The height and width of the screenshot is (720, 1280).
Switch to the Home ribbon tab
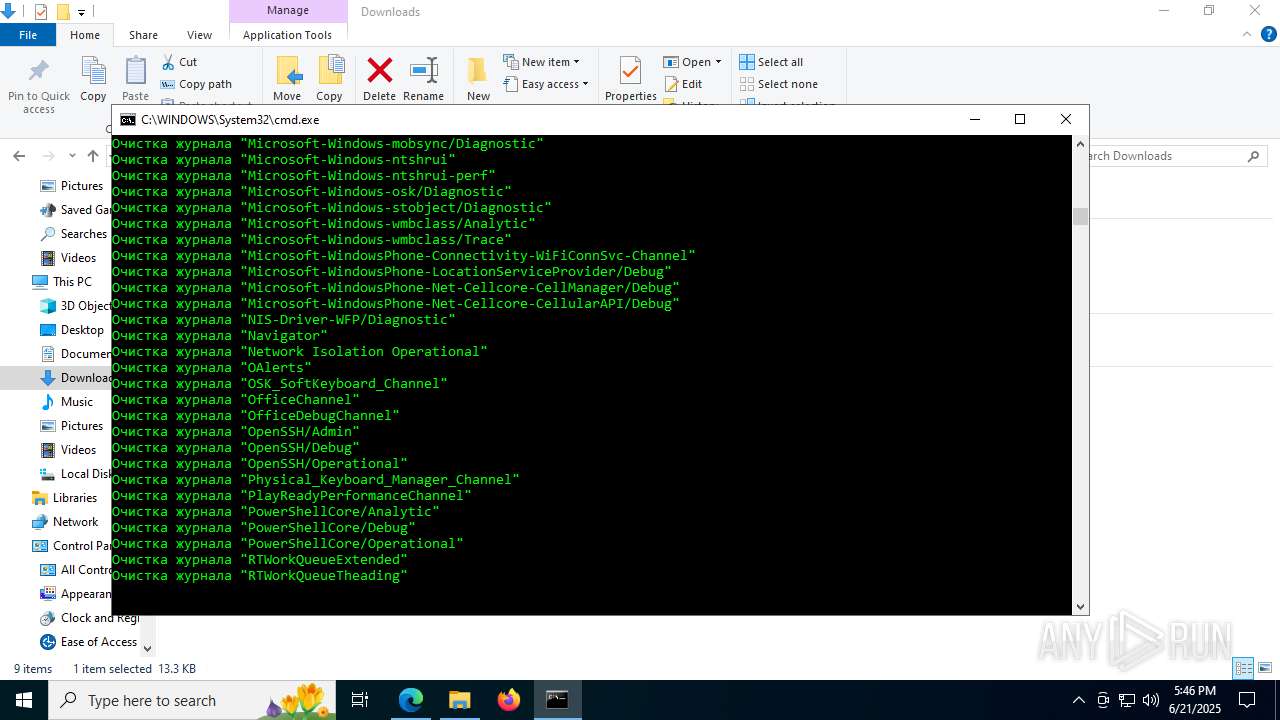pos(85,35)
